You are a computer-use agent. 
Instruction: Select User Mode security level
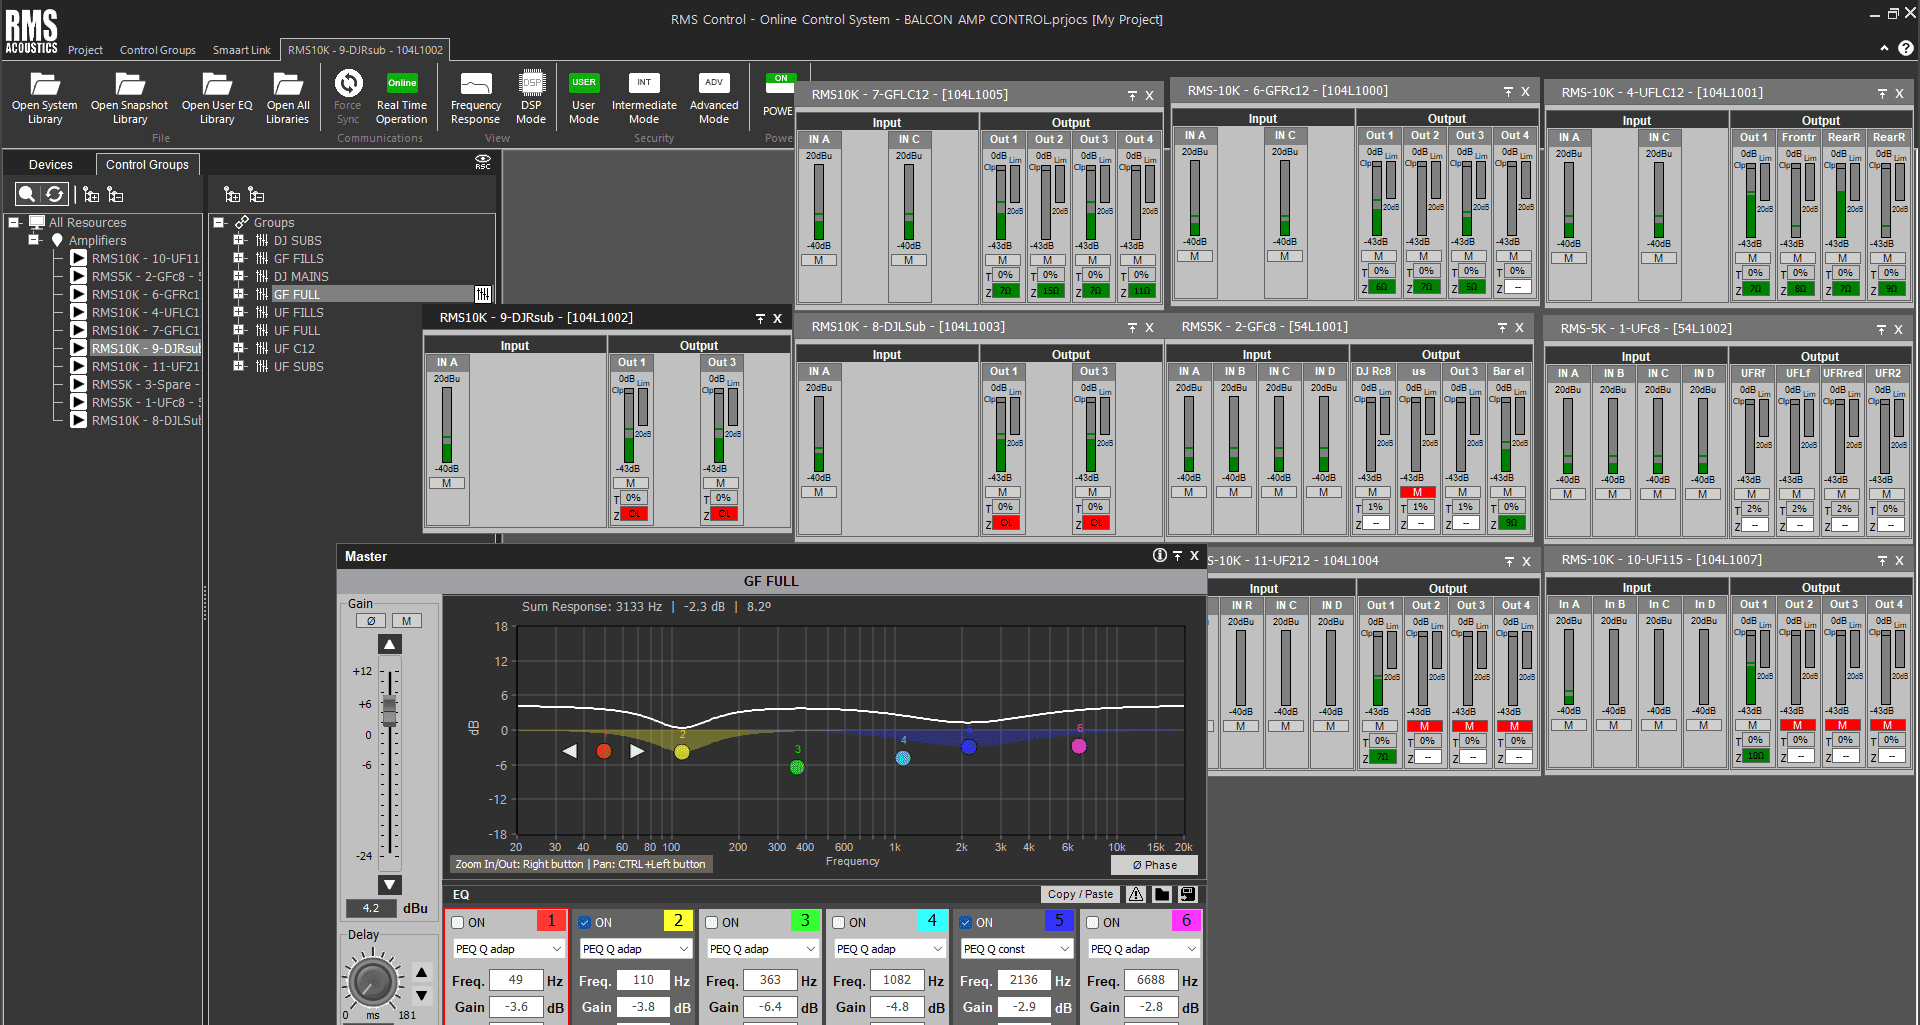[x=584, y=98]
